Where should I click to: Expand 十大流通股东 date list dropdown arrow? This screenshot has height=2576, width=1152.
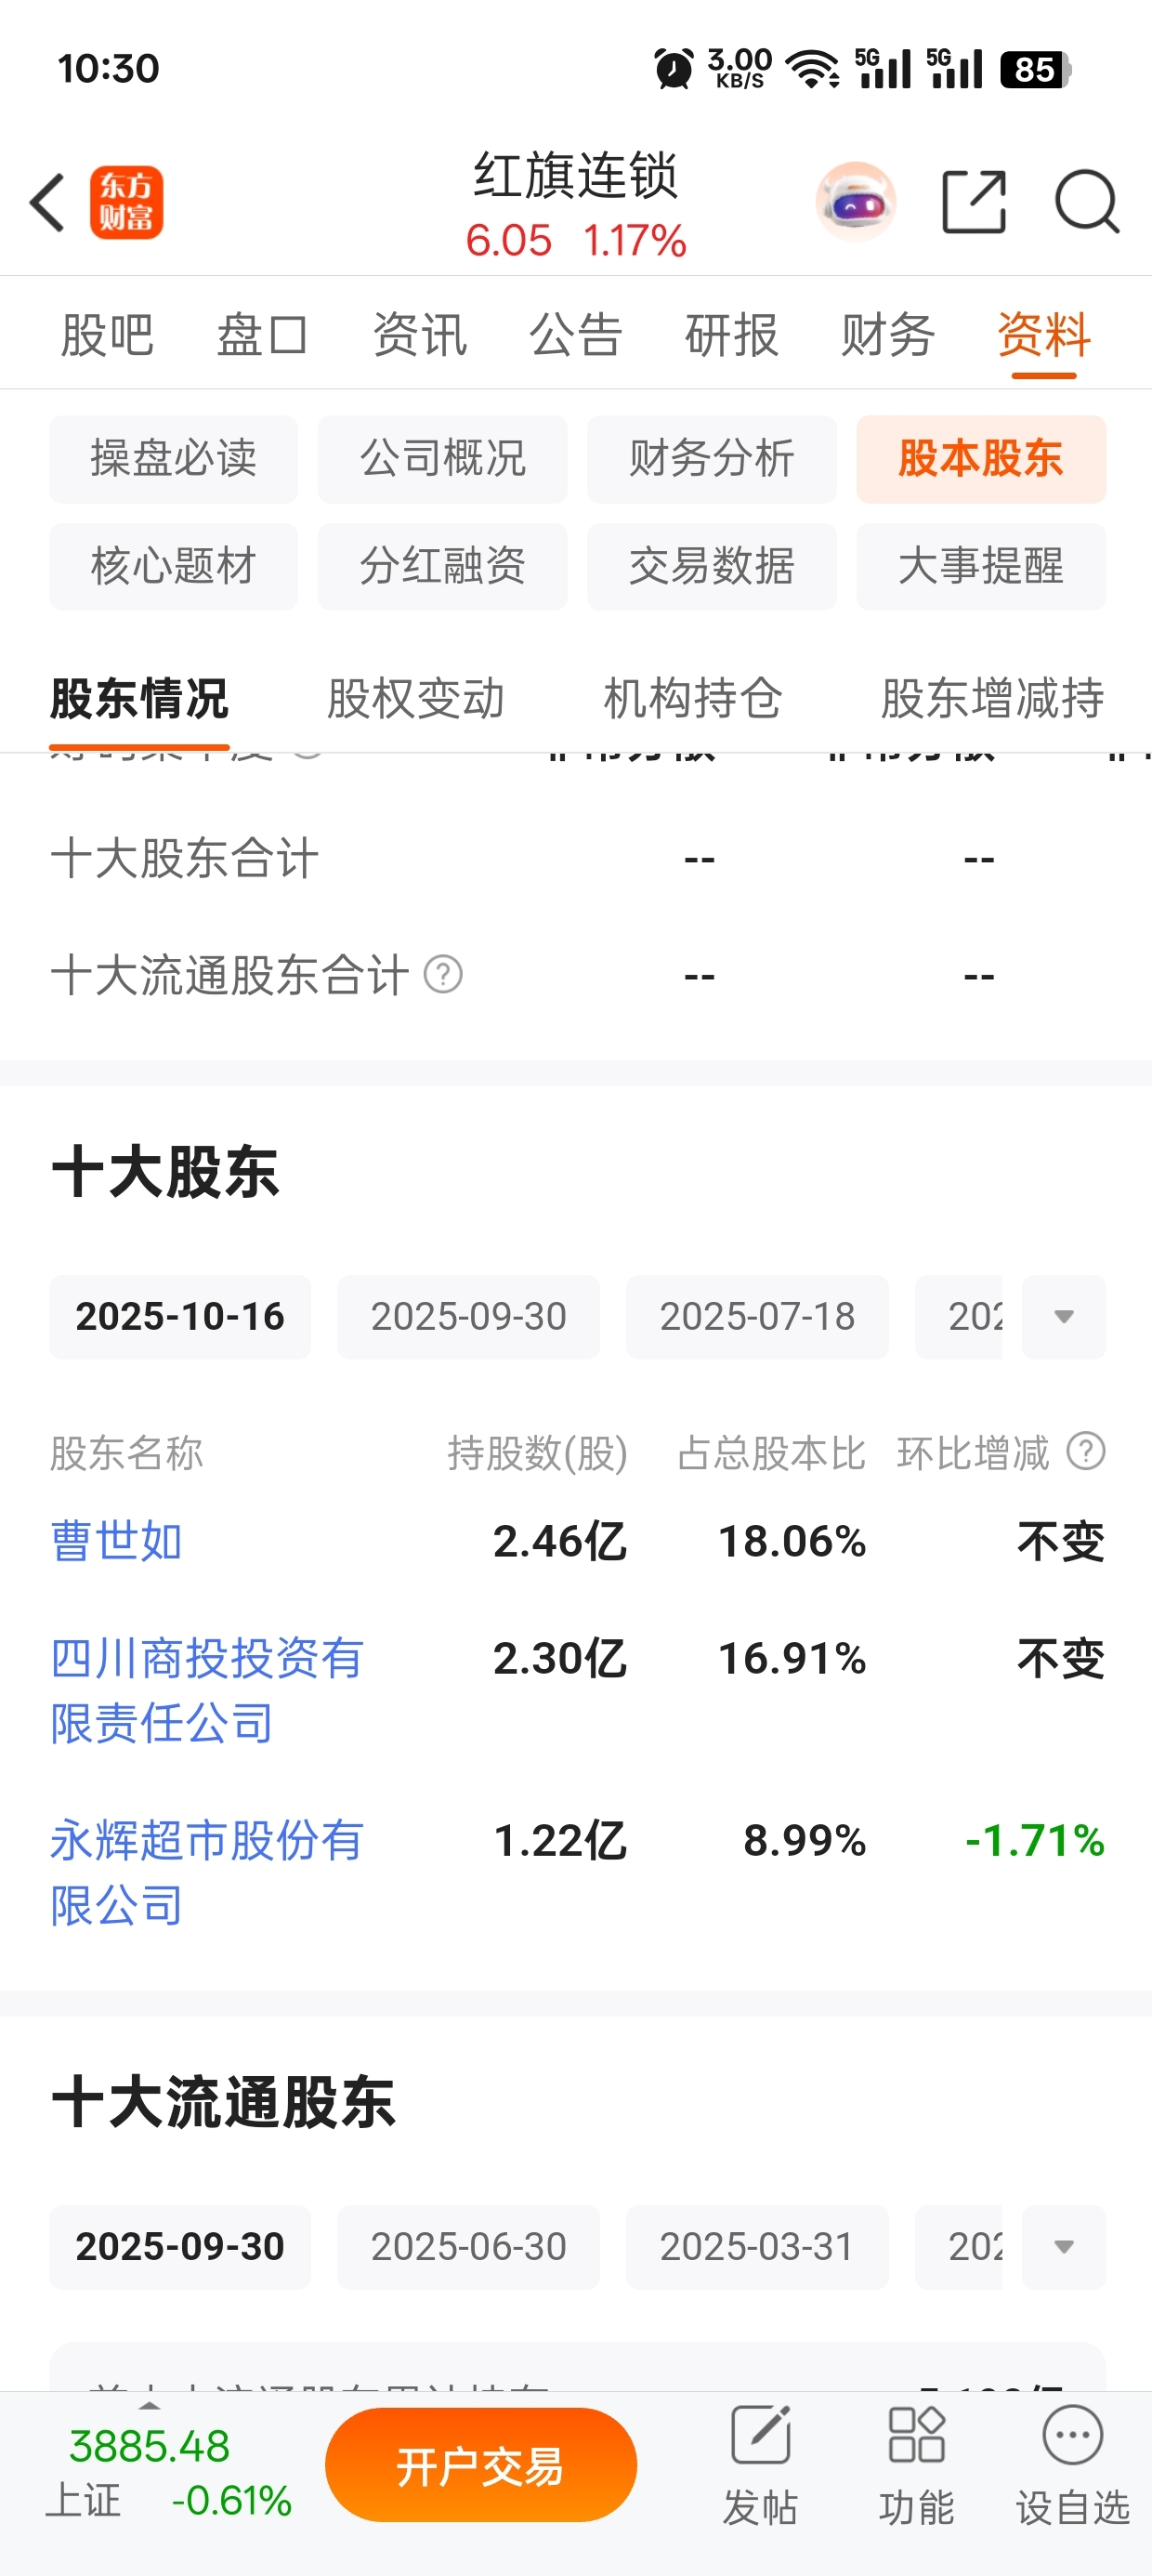(1064, 2247)
